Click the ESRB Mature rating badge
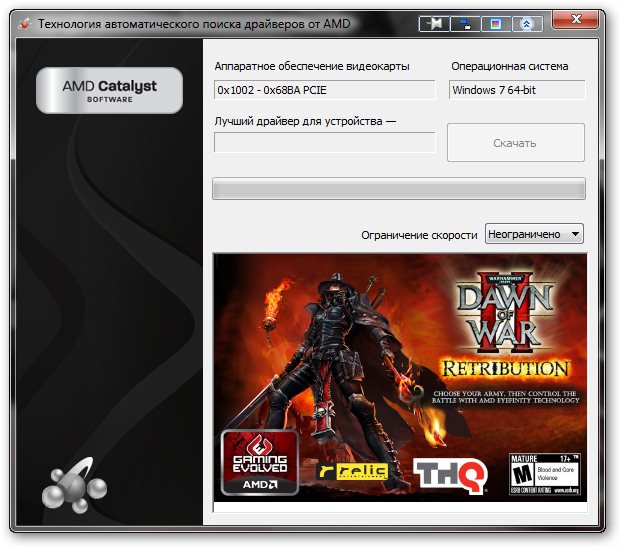This screenshot has height=547, width=620. [544, 474]
